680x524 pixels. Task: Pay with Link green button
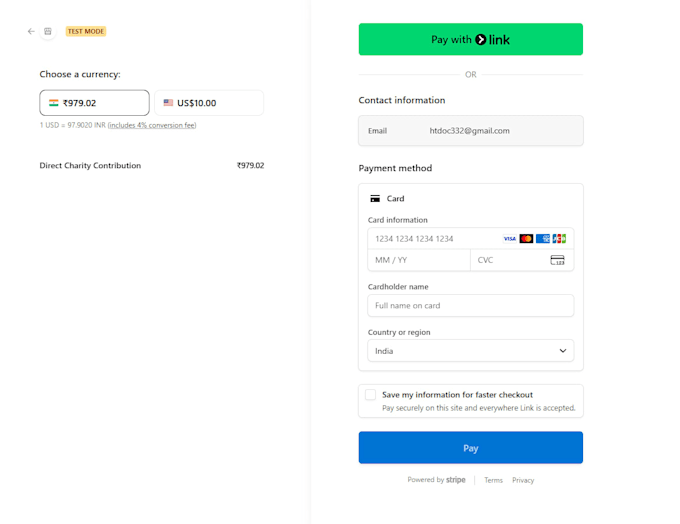(471, 39)
